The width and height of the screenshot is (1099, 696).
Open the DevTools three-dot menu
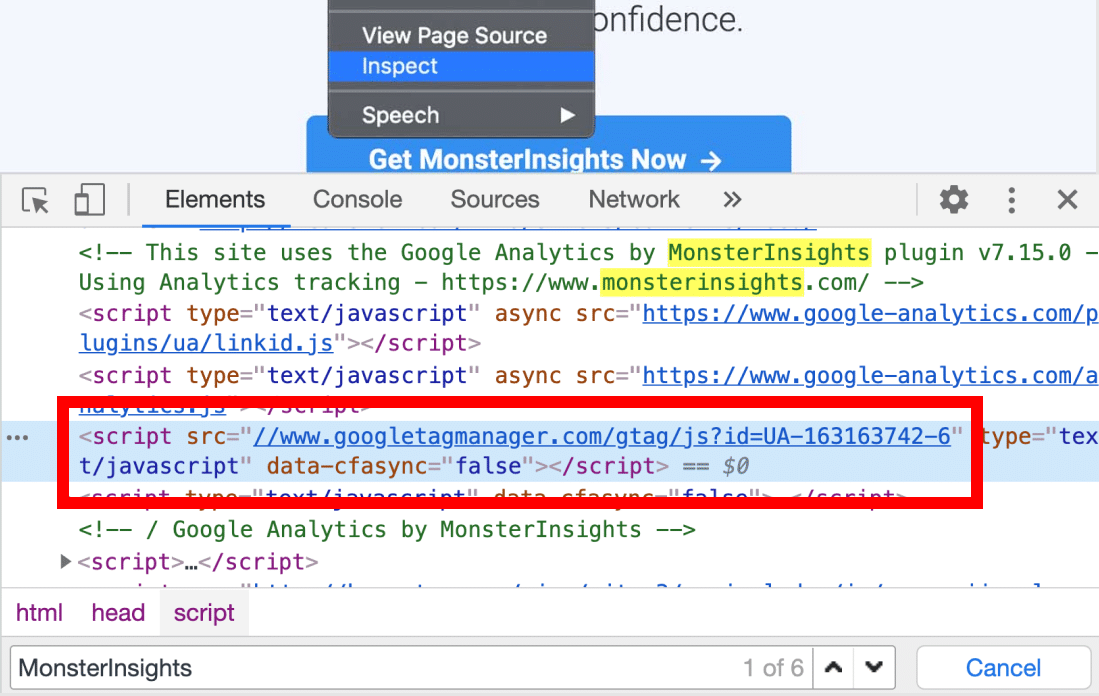click(1011, 200)
